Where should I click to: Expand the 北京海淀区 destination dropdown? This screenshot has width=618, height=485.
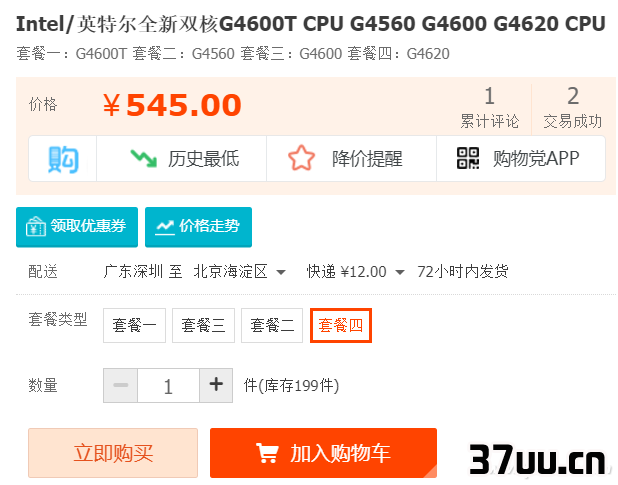click(x=239, y=272)
